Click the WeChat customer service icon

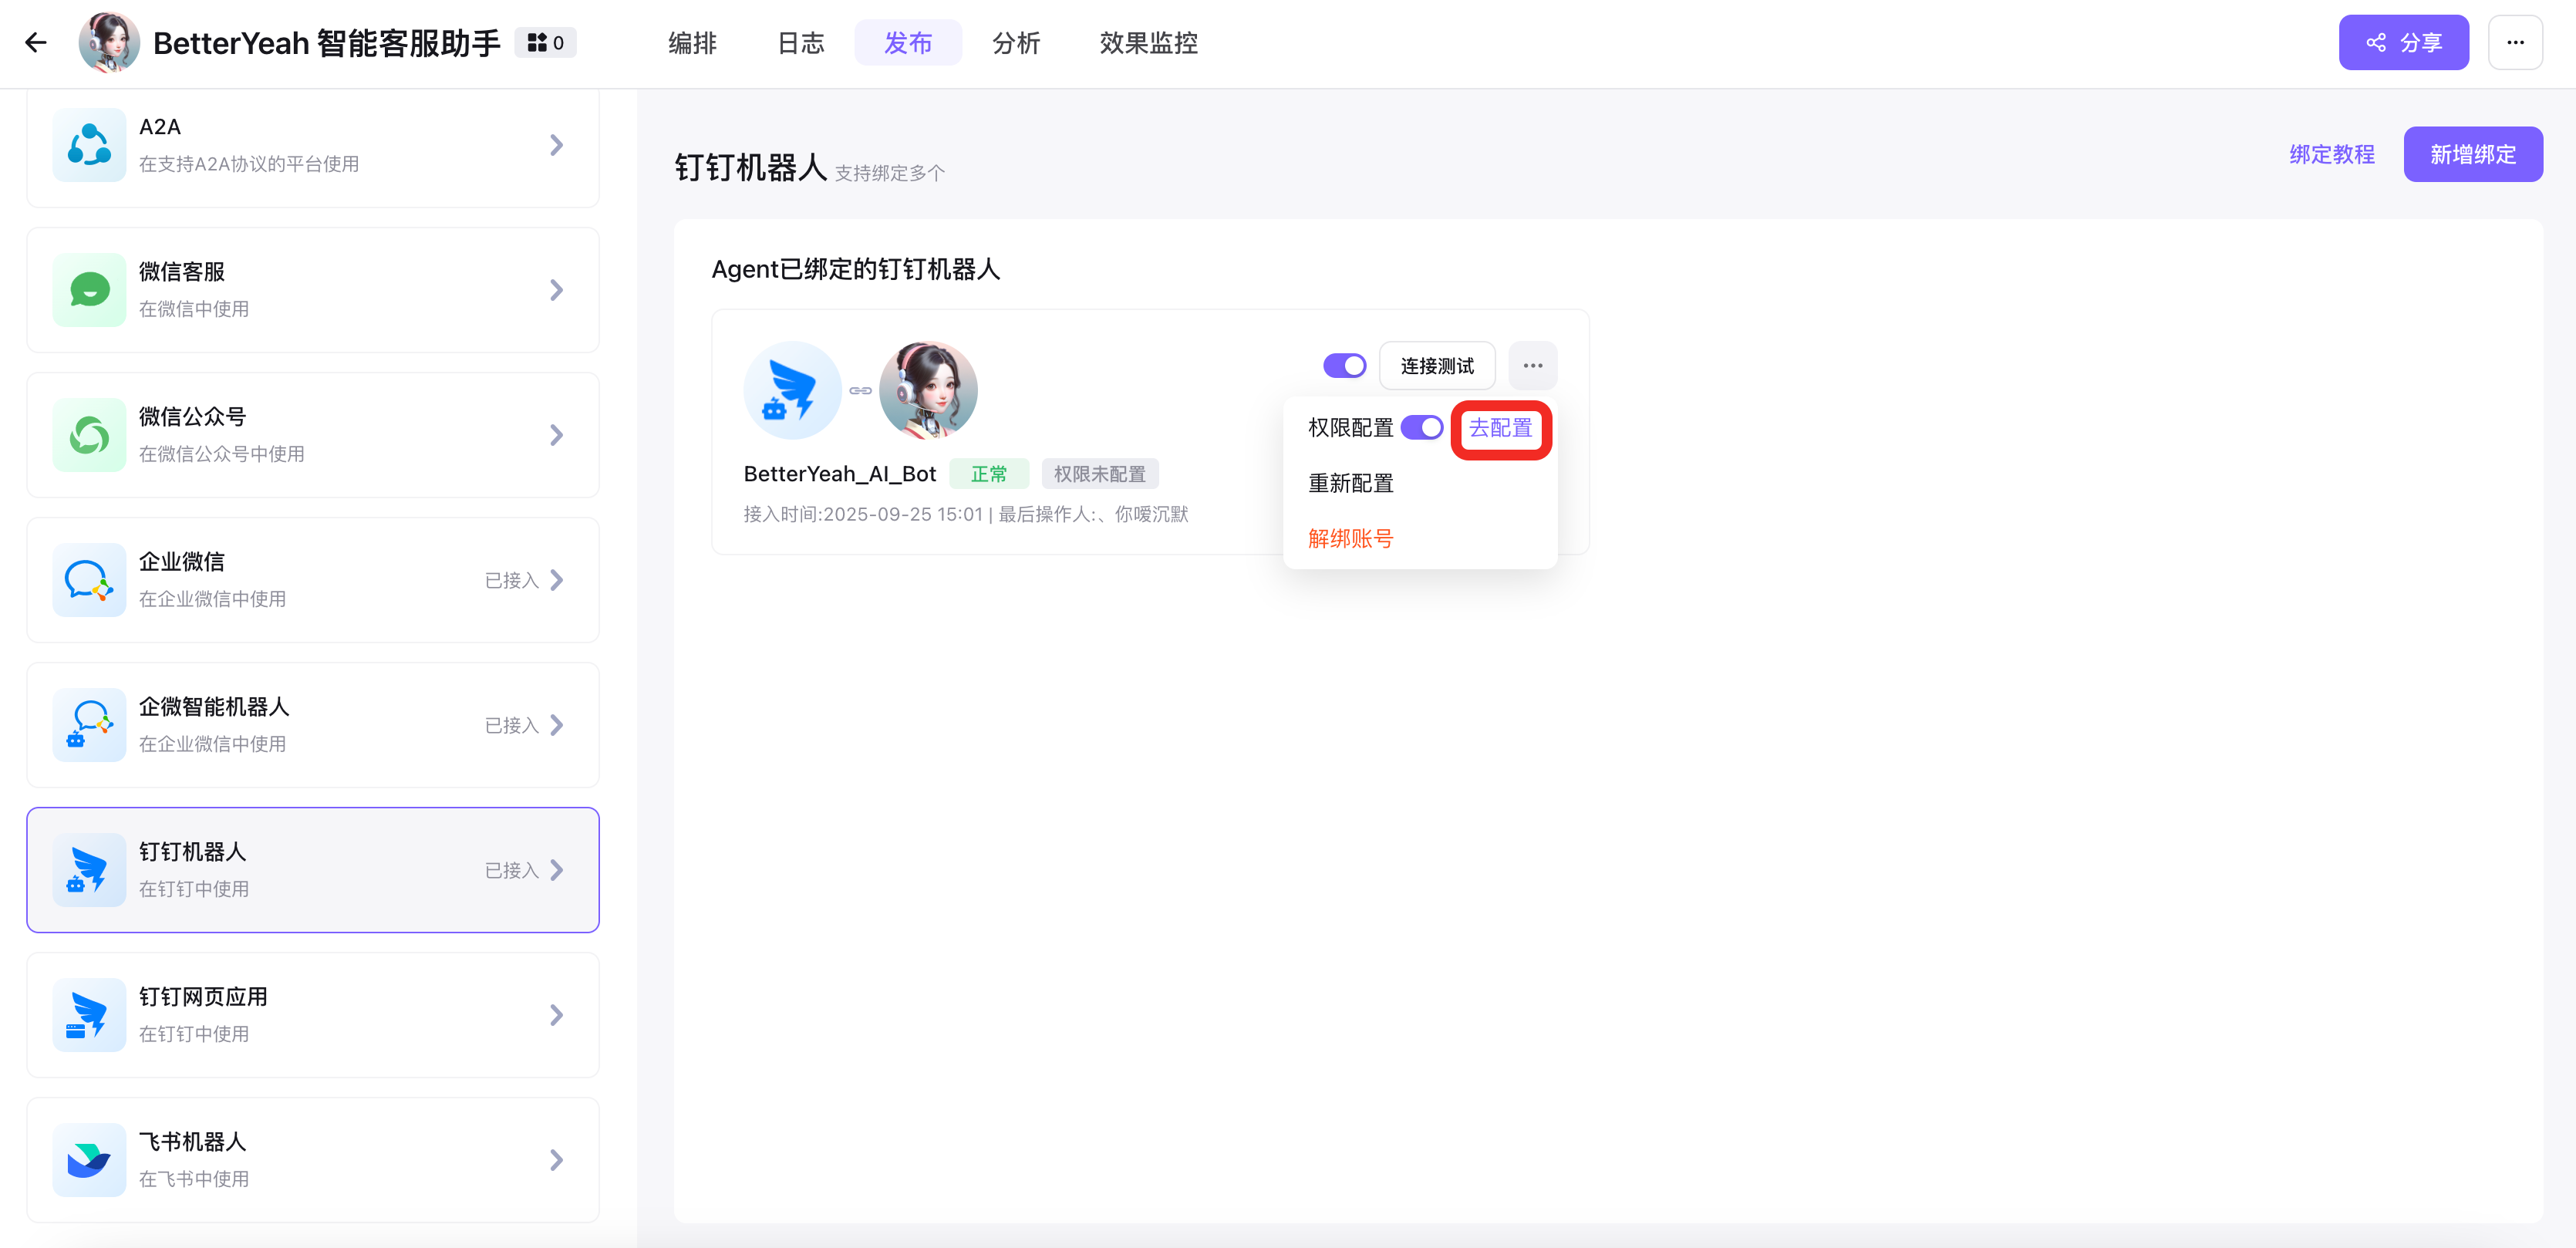click(89, 290)
